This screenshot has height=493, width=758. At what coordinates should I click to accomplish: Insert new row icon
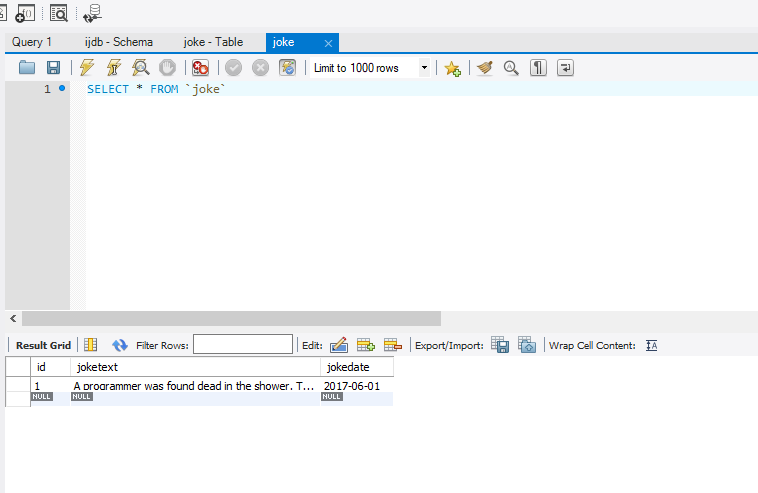pos(366,345)
